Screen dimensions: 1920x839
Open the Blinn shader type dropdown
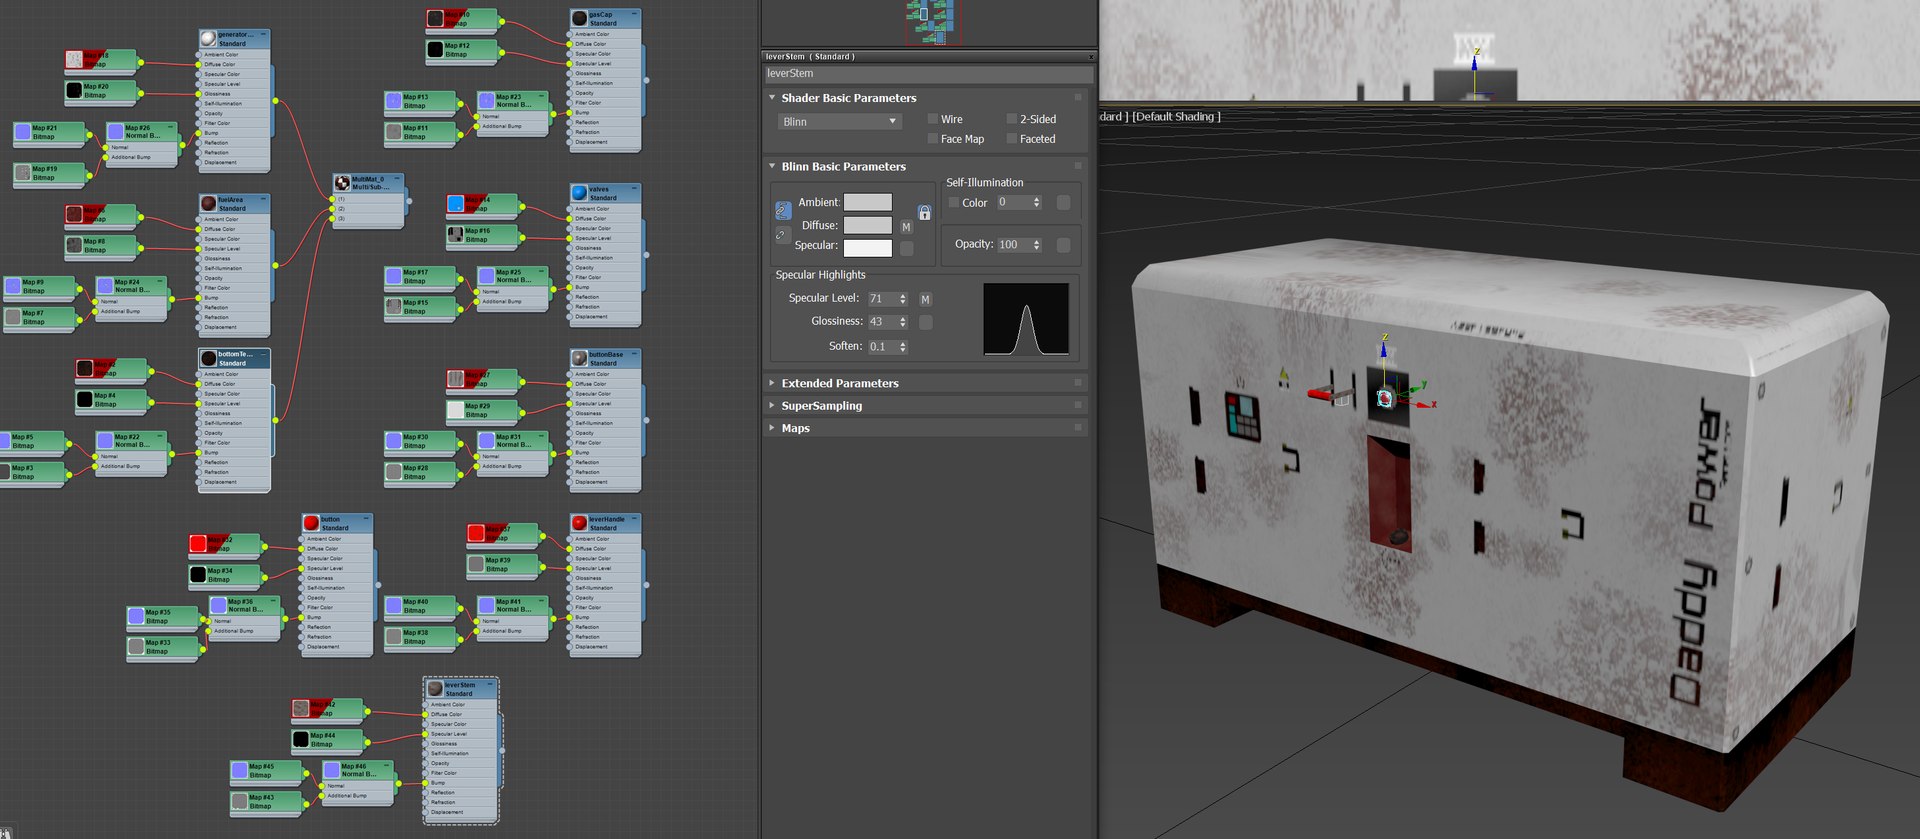pos(839,122)
